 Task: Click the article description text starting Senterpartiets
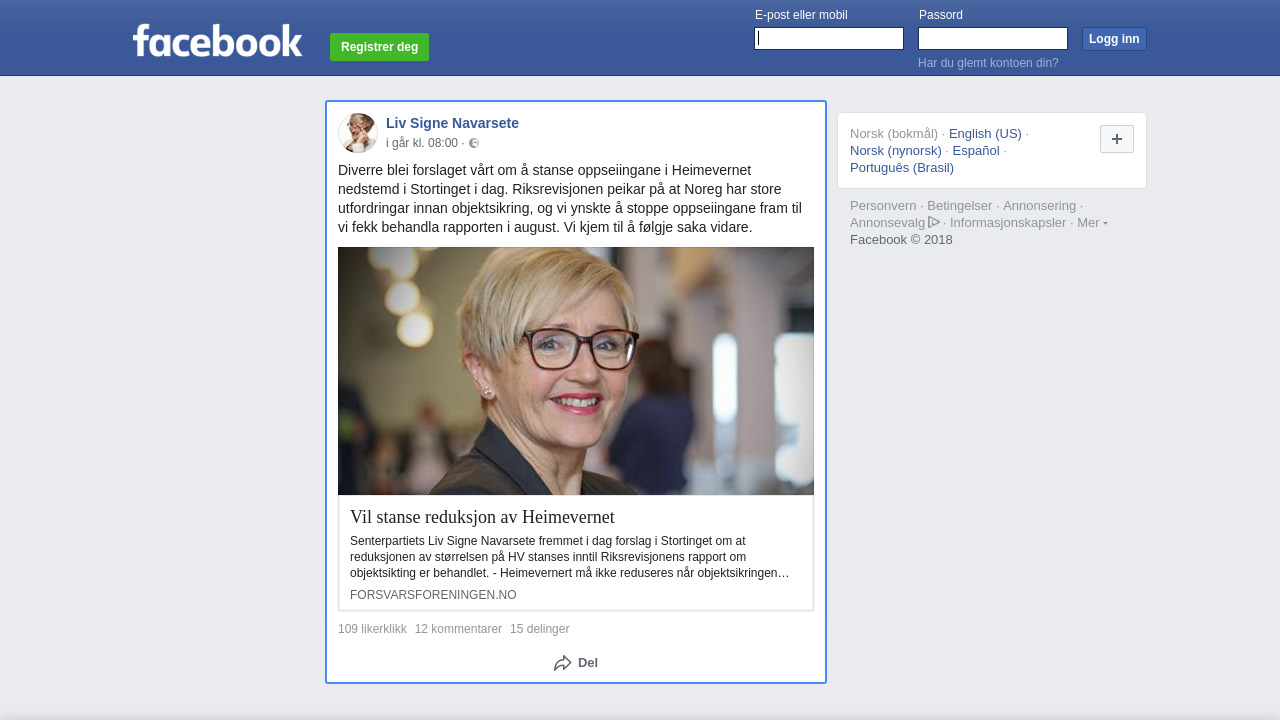click(x=570, y=557)
